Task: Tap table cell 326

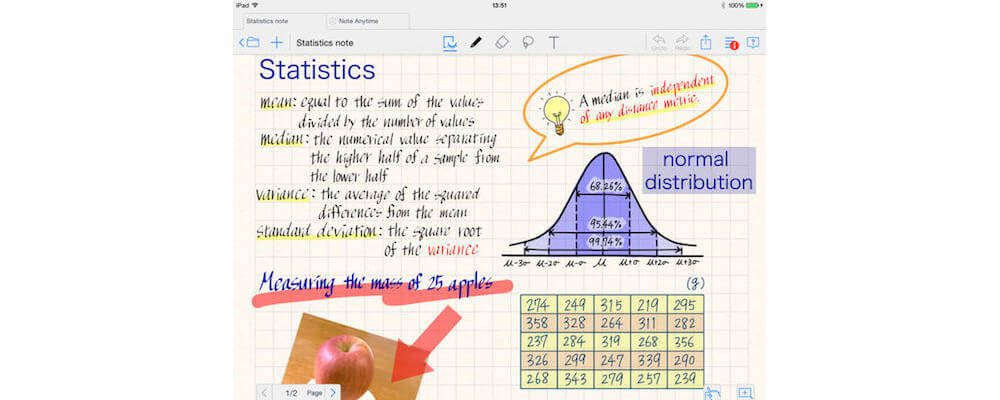Action: (x=538, y=360)
